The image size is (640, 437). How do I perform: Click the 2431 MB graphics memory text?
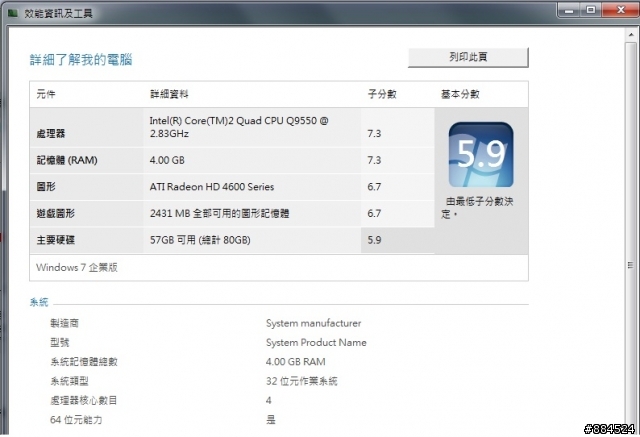(220, 213)
